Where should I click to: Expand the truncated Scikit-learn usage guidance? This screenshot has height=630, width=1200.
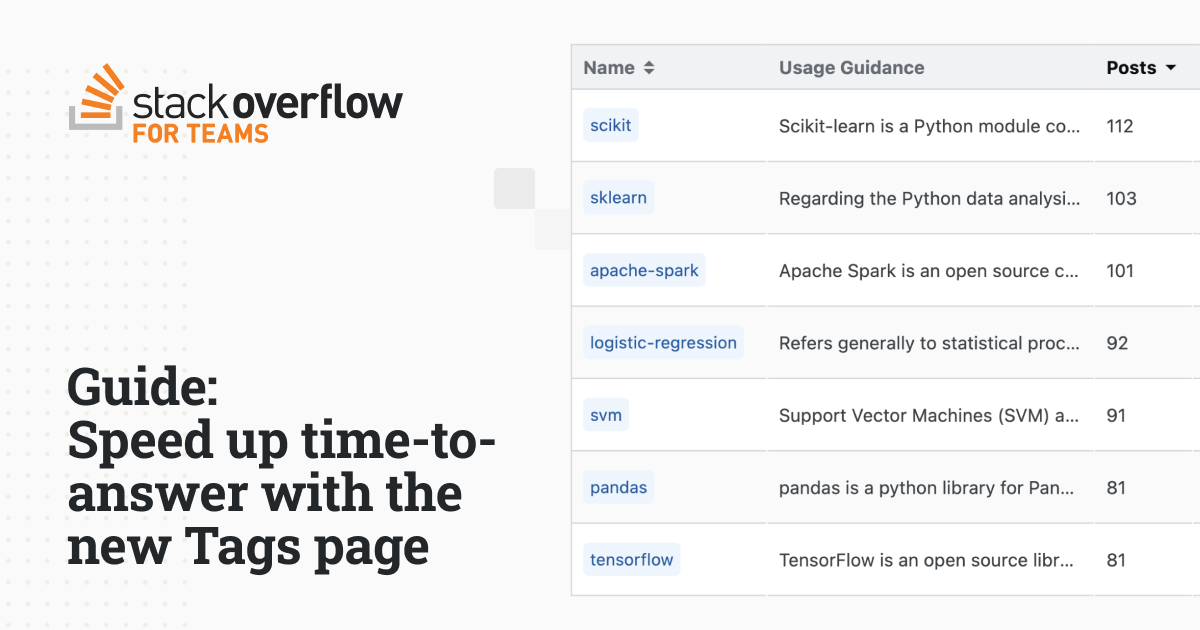point(929,126)
